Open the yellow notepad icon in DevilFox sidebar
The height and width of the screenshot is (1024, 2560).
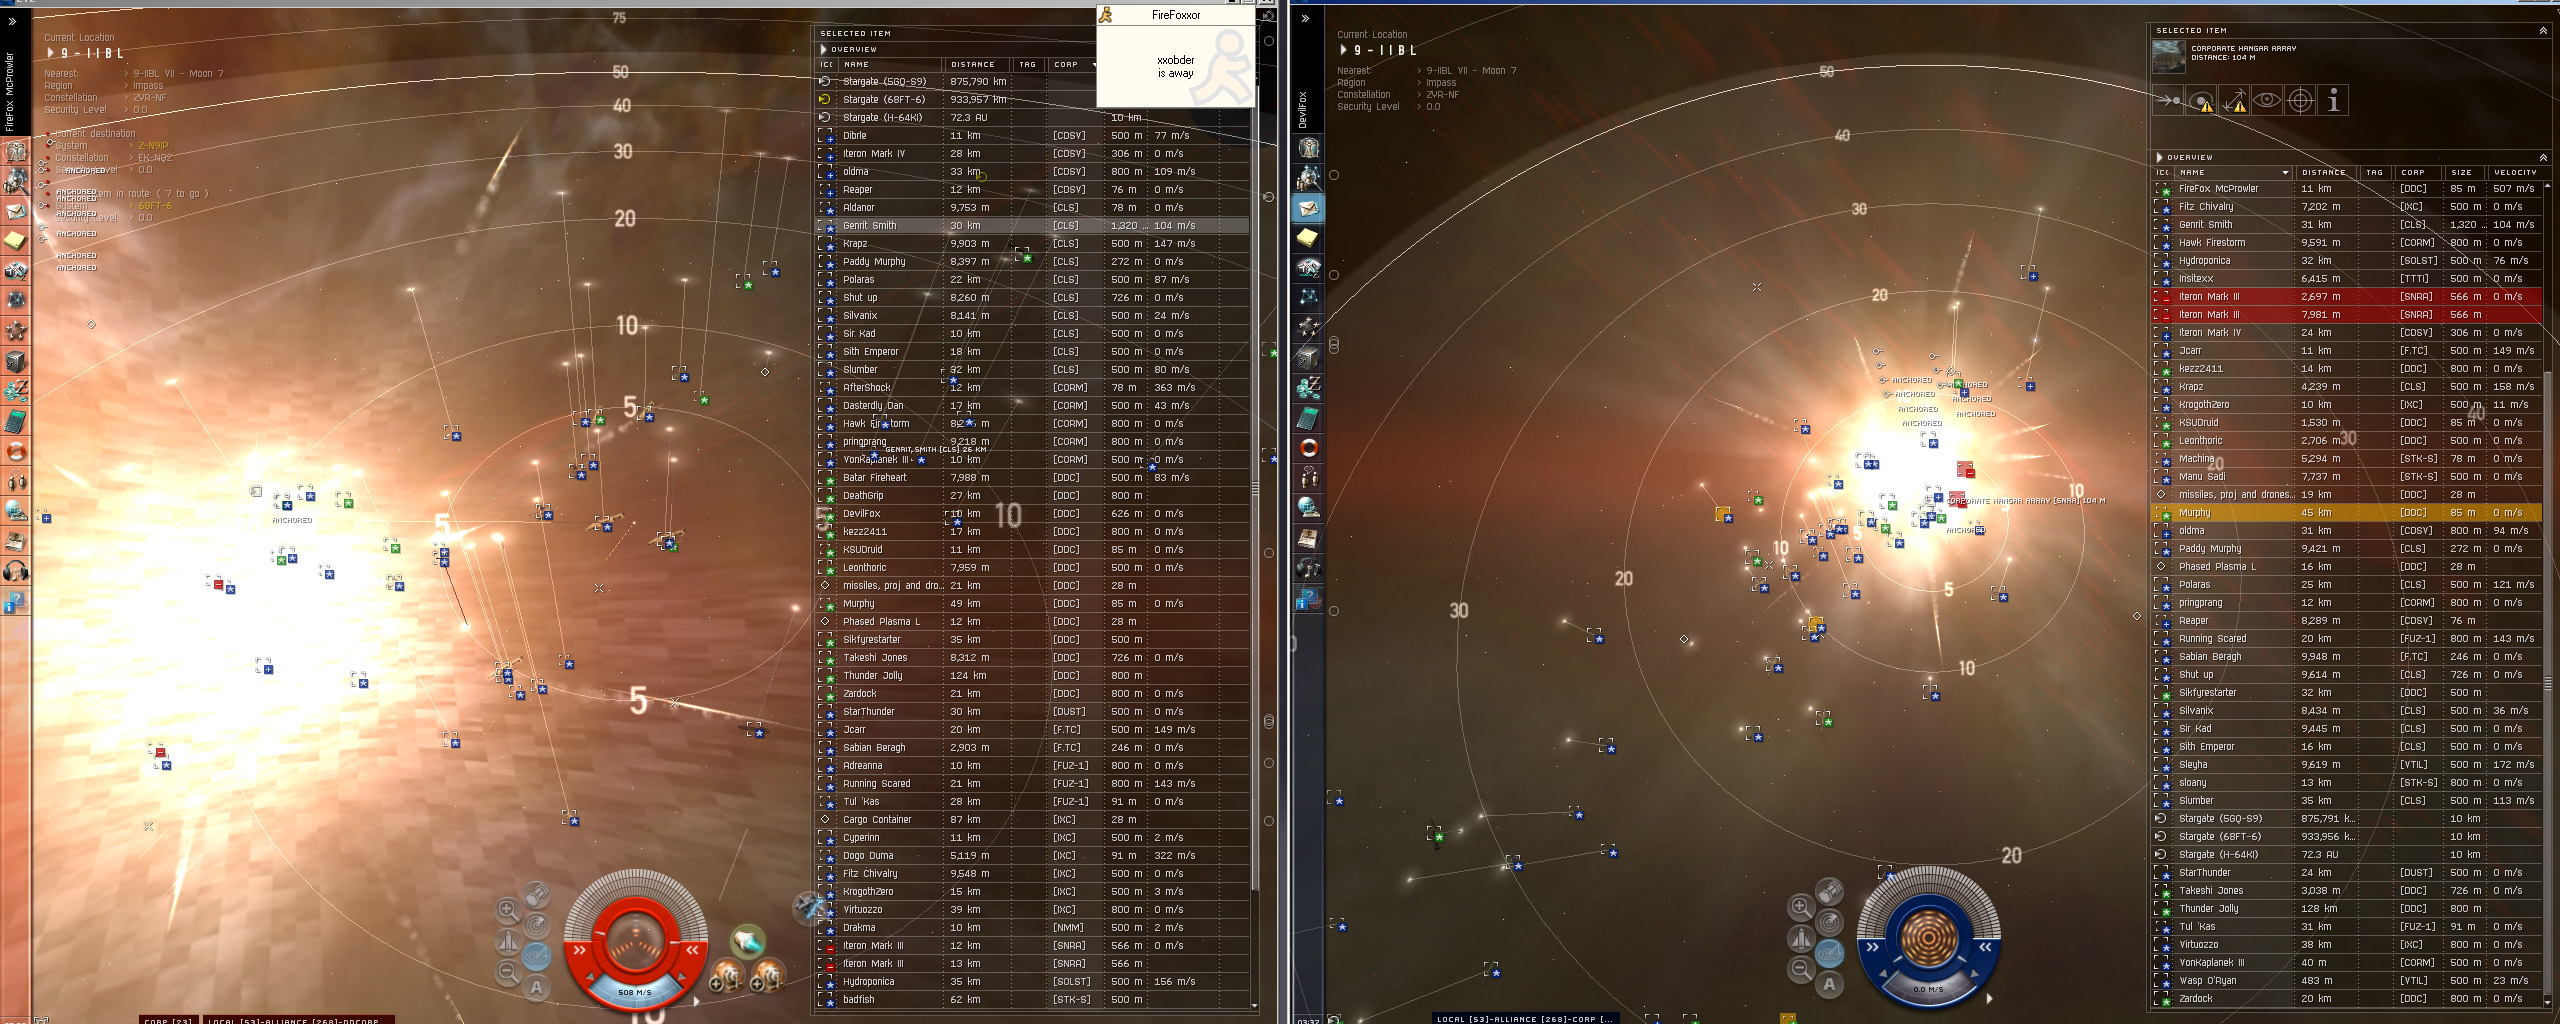[1309, 238]
